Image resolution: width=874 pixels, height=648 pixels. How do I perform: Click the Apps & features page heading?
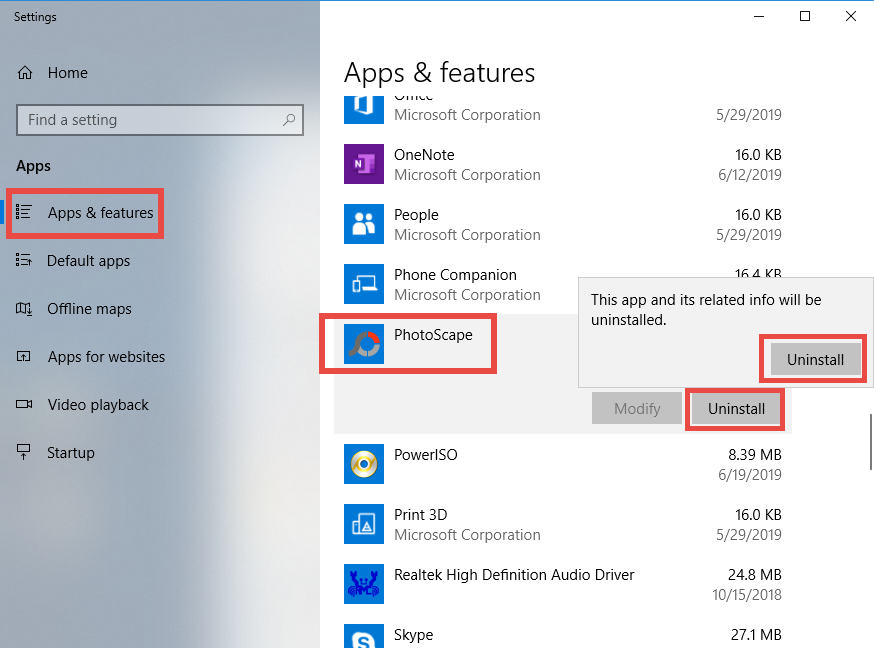coord(439,73)
